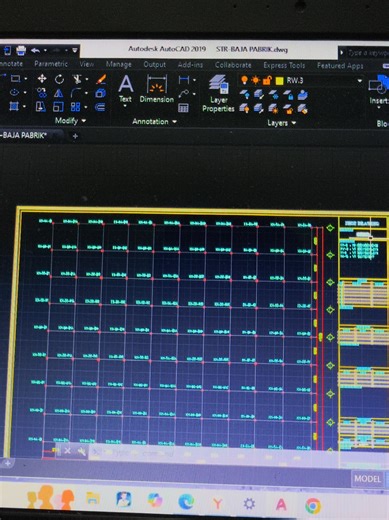
Task: Open the Output ribbon tab
Action: pos(155,65)
